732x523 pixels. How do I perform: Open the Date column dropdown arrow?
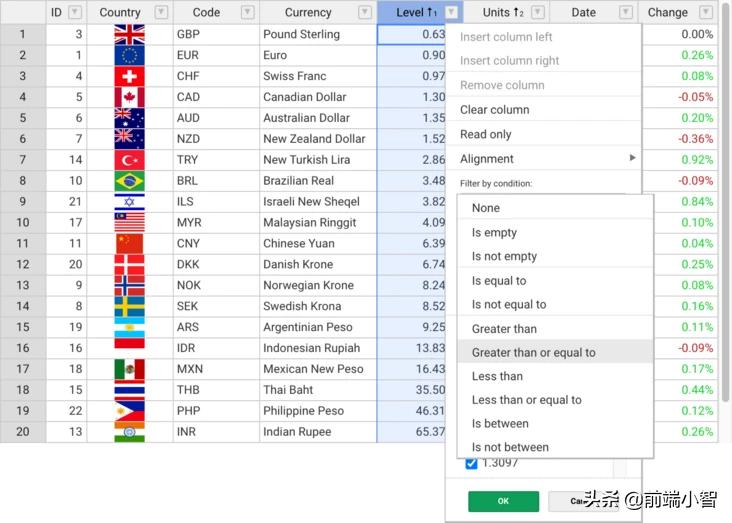[x=626, y=12]
